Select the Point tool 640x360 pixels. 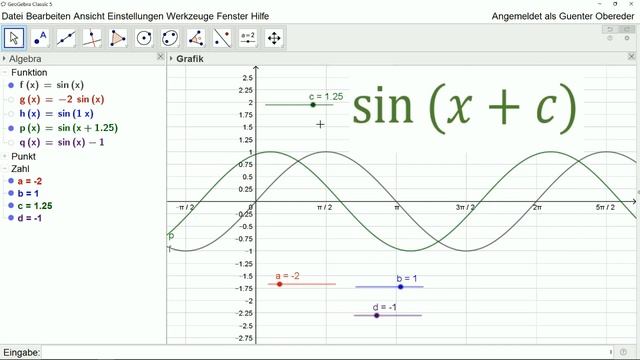[x=40, y=38]
